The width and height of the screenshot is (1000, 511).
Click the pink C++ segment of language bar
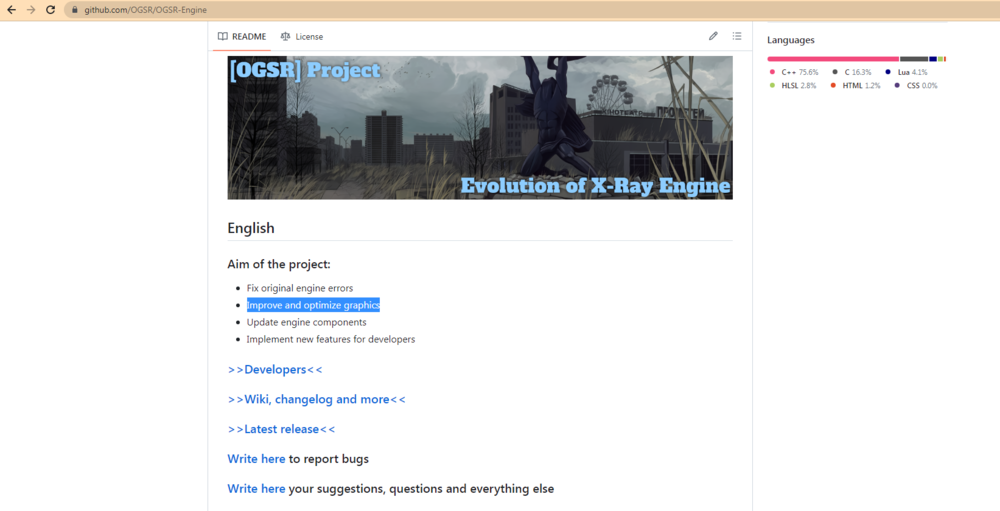tap(833, 59)
